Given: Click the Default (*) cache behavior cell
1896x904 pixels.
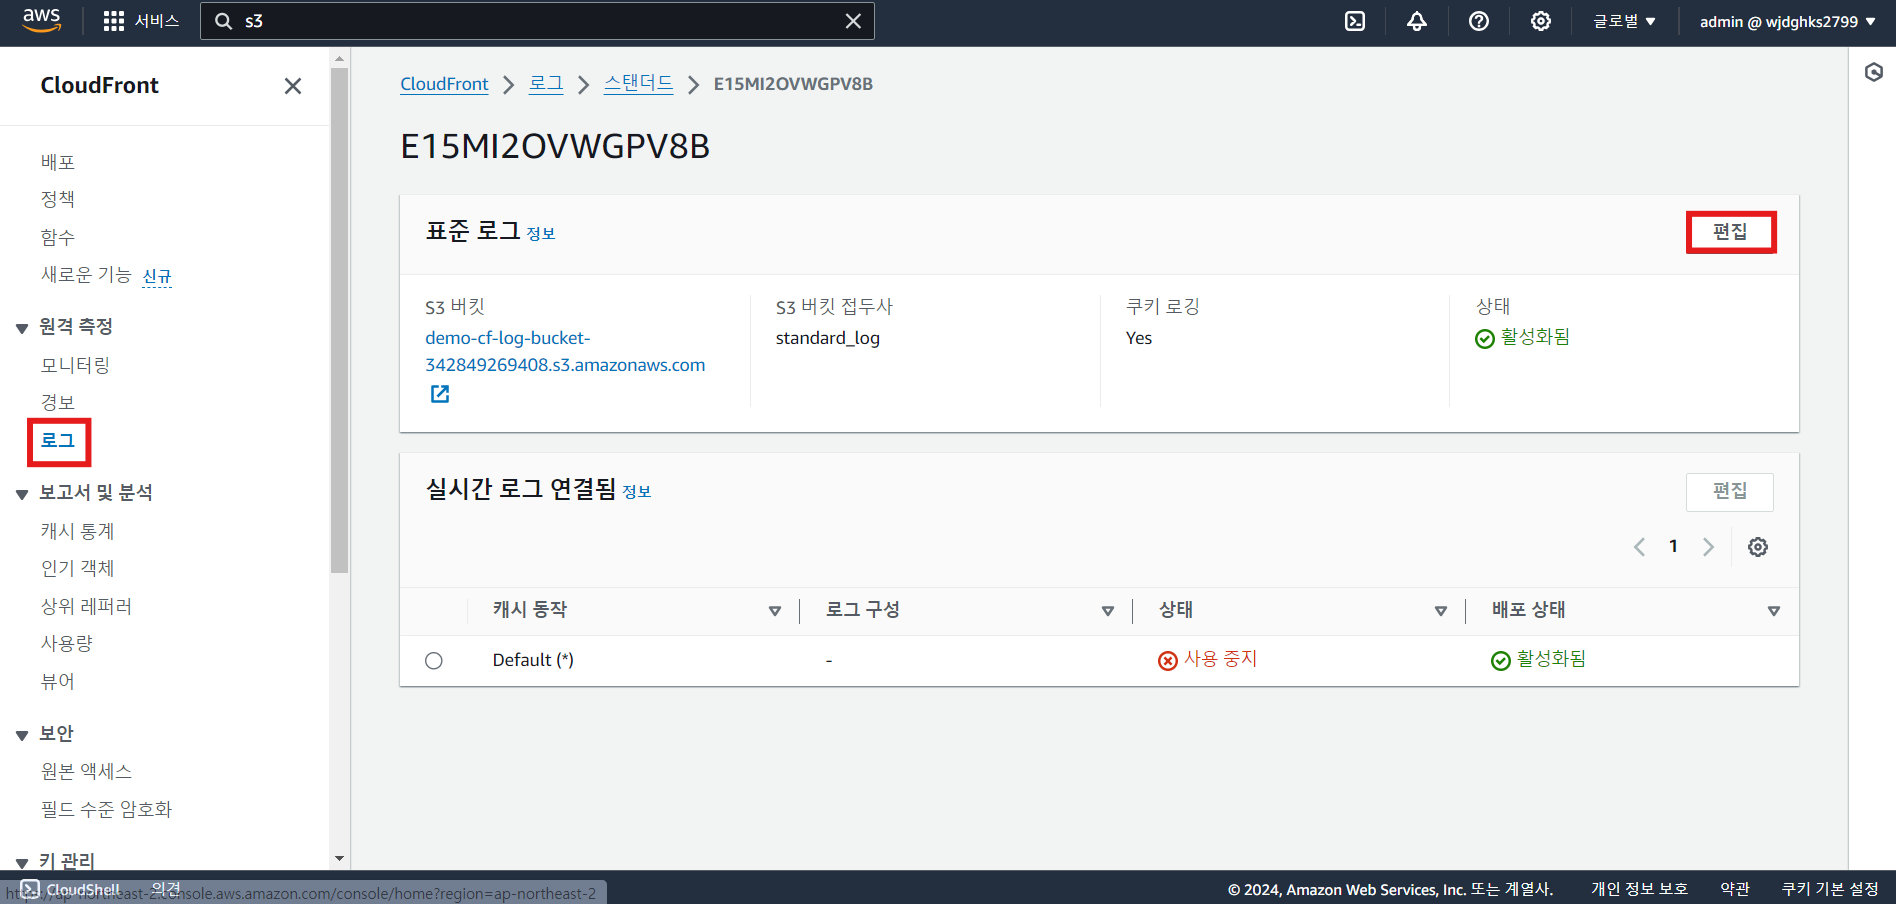Looking at the screenshot, I should [x=533, y=660].
